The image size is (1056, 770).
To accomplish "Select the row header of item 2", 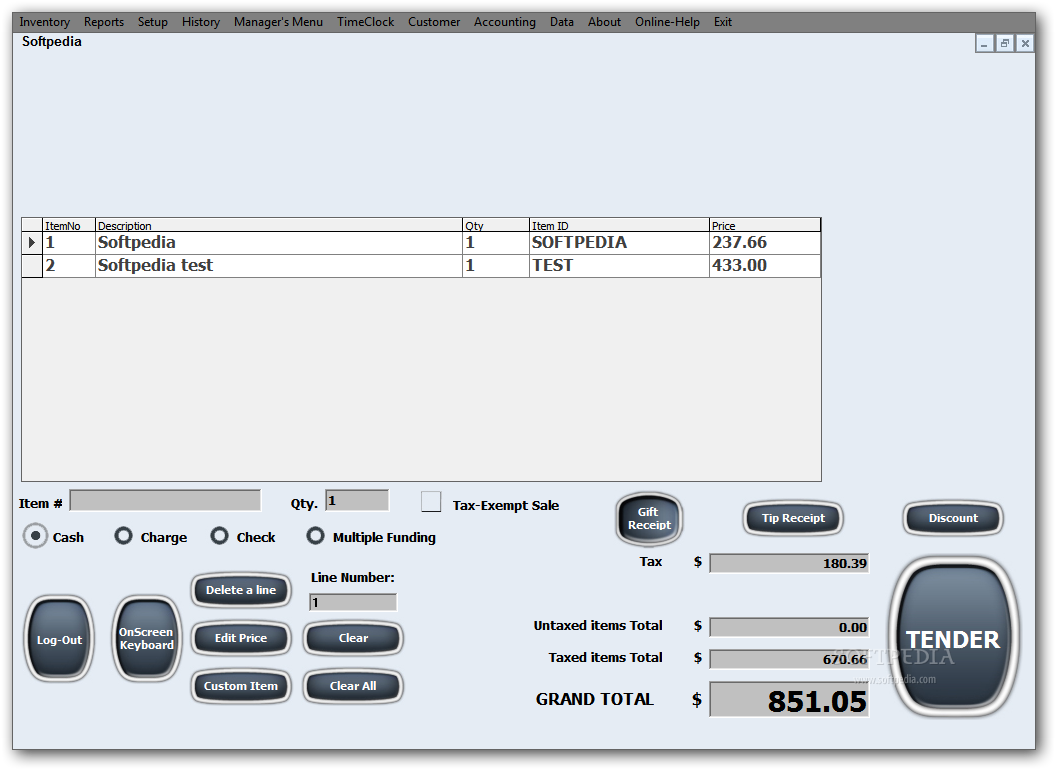I will [x=32, y=265].
